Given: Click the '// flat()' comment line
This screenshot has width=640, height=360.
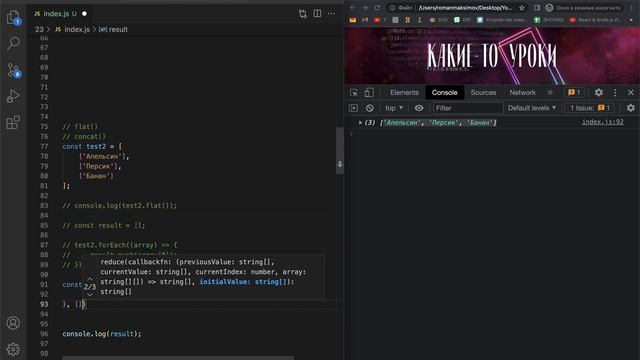Looking at the screenshot, I should pos(80,127).
